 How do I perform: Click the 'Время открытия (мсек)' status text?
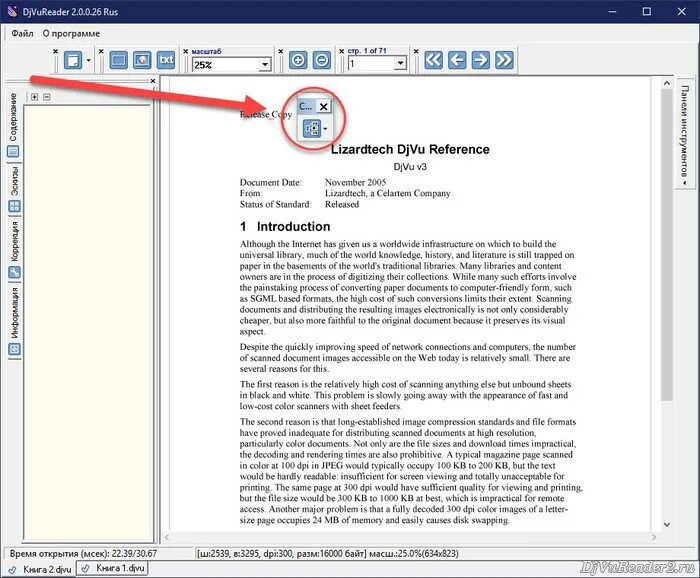point(83,553)
